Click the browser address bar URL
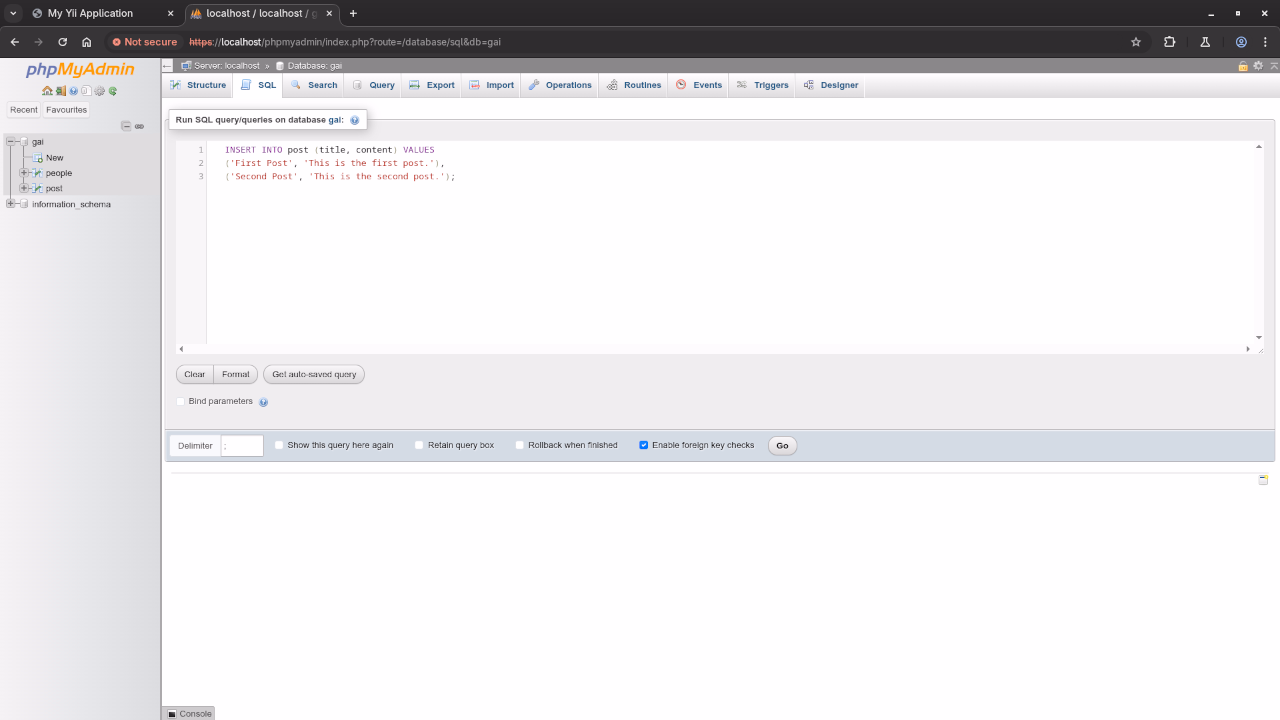 click(x=345, y=42)
